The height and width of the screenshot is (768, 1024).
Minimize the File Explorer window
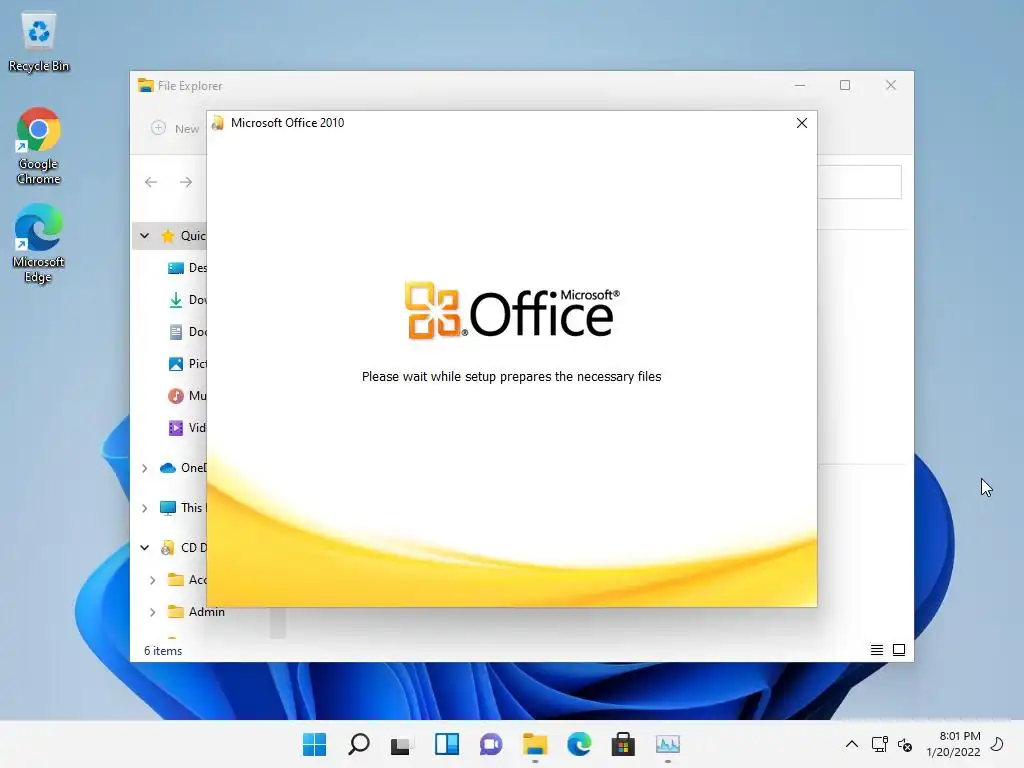point(800,86)
